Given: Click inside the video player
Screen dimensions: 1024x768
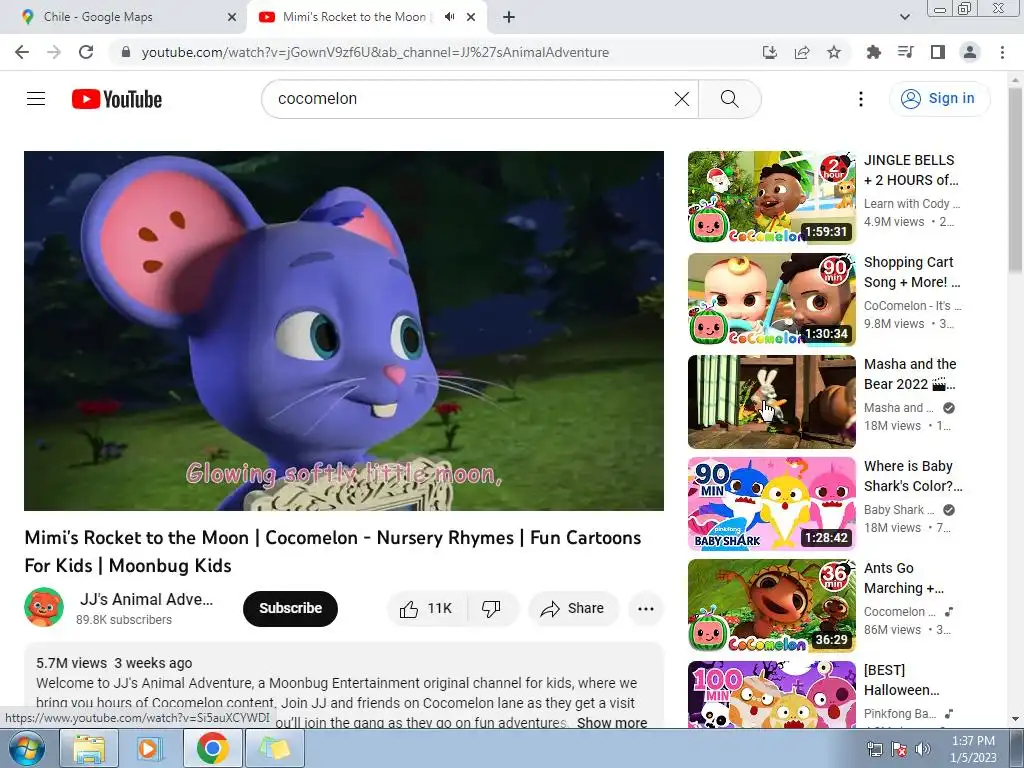Looking at the screenshot, I should coord(344,330).
